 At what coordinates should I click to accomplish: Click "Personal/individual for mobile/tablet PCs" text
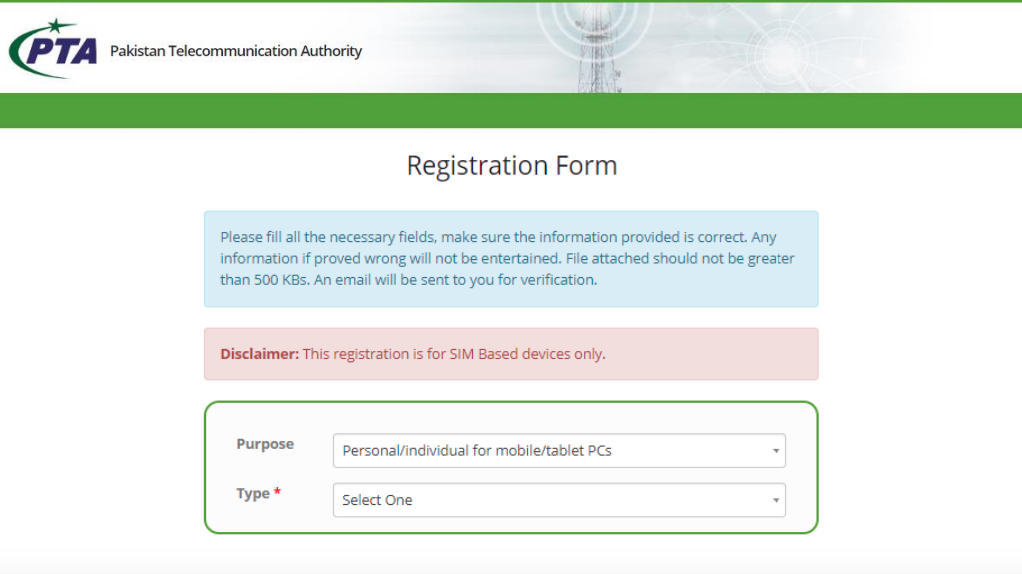coord(477,451)
